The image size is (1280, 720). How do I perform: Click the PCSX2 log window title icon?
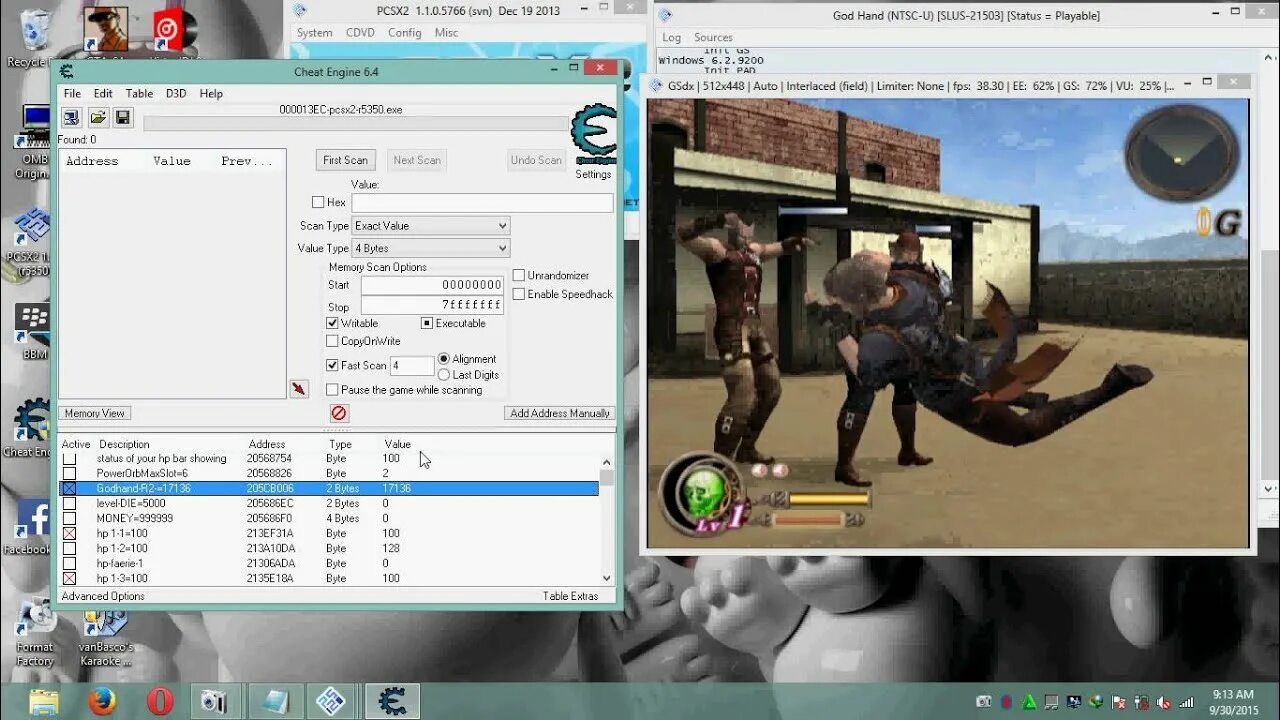665,15
